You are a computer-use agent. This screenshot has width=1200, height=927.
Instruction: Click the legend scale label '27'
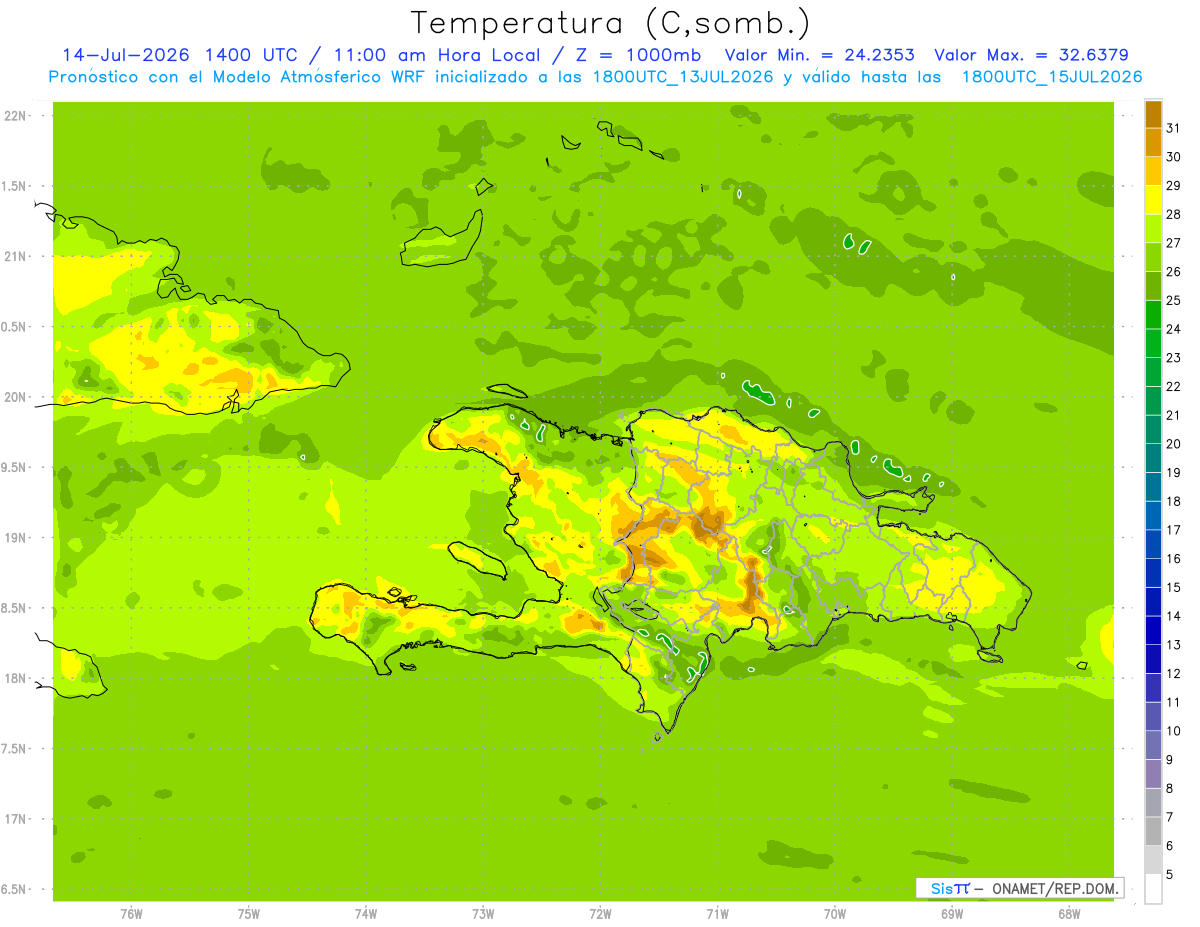1173,242
